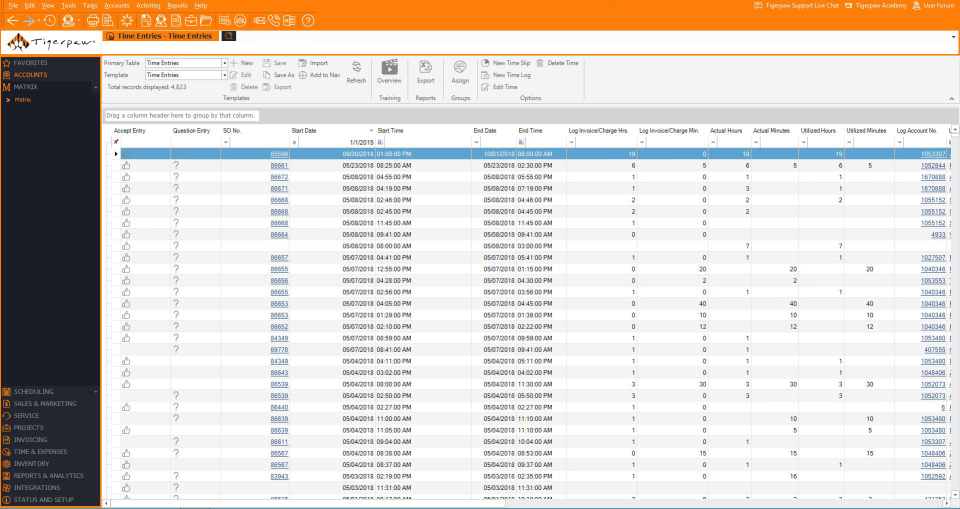Open the Template dropdown

pyautogui.click(x=225, y=75)
